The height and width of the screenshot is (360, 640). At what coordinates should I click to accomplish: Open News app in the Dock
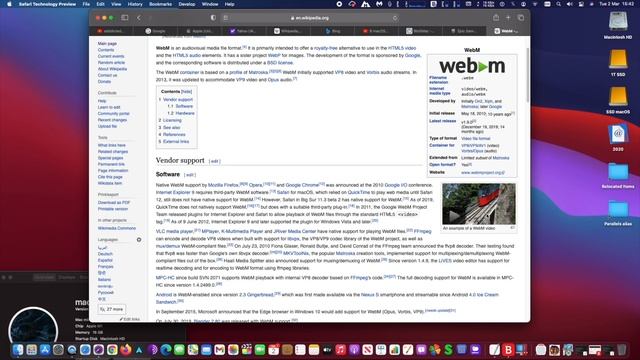point(367,349)
